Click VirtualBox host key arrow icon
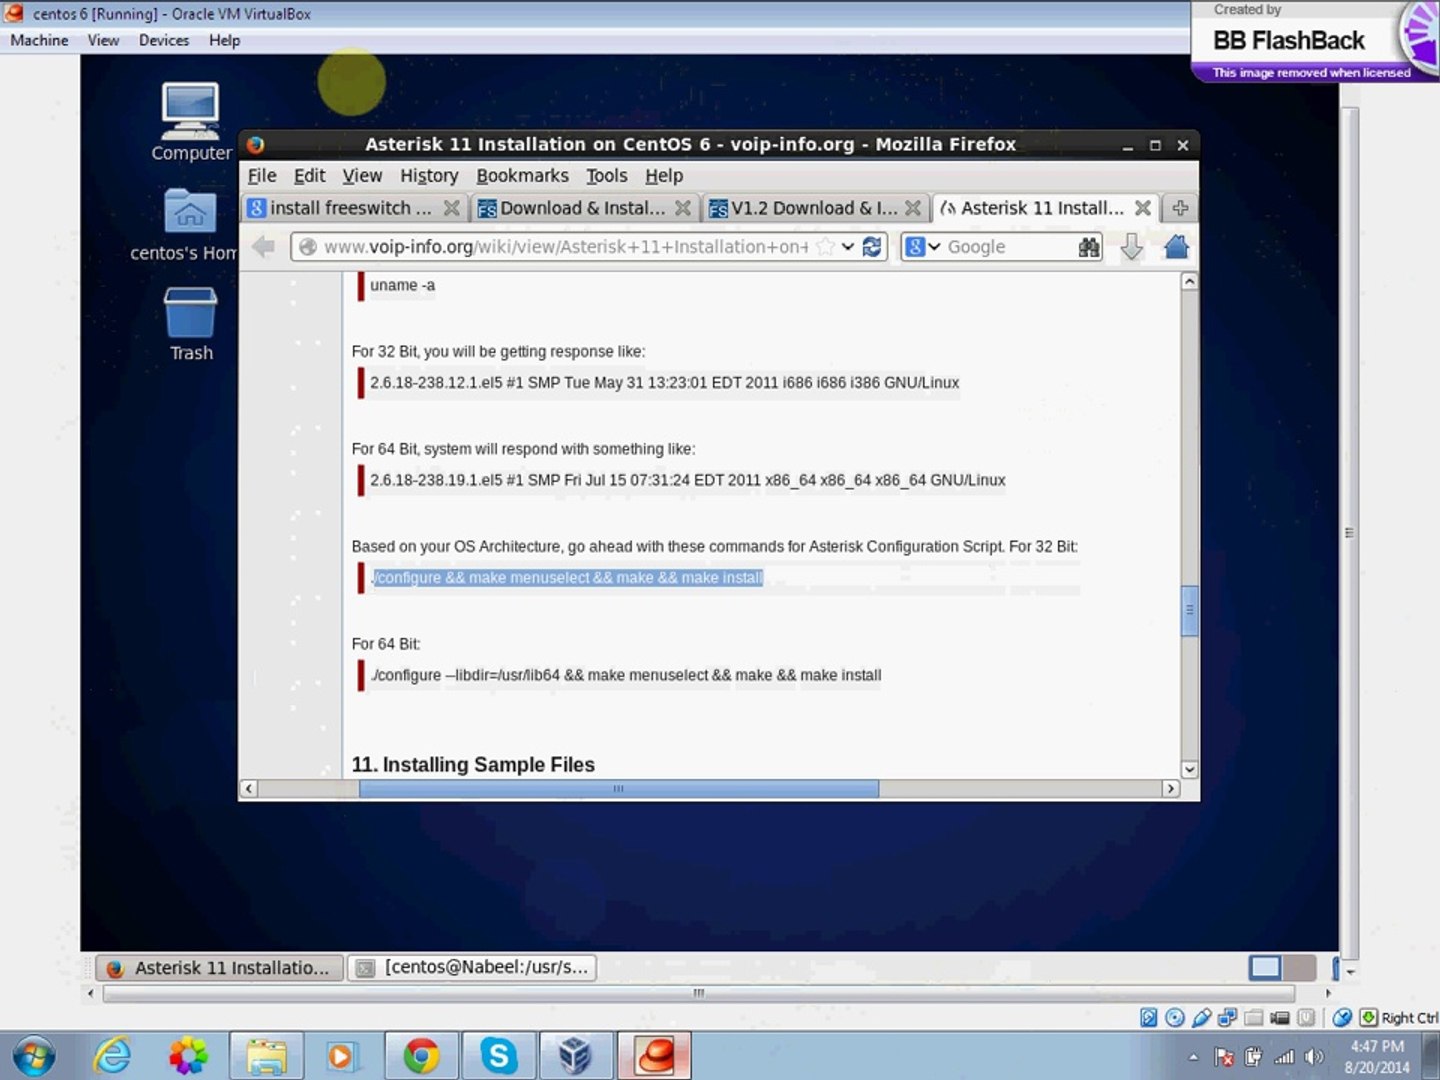 coord(1368,1017)
